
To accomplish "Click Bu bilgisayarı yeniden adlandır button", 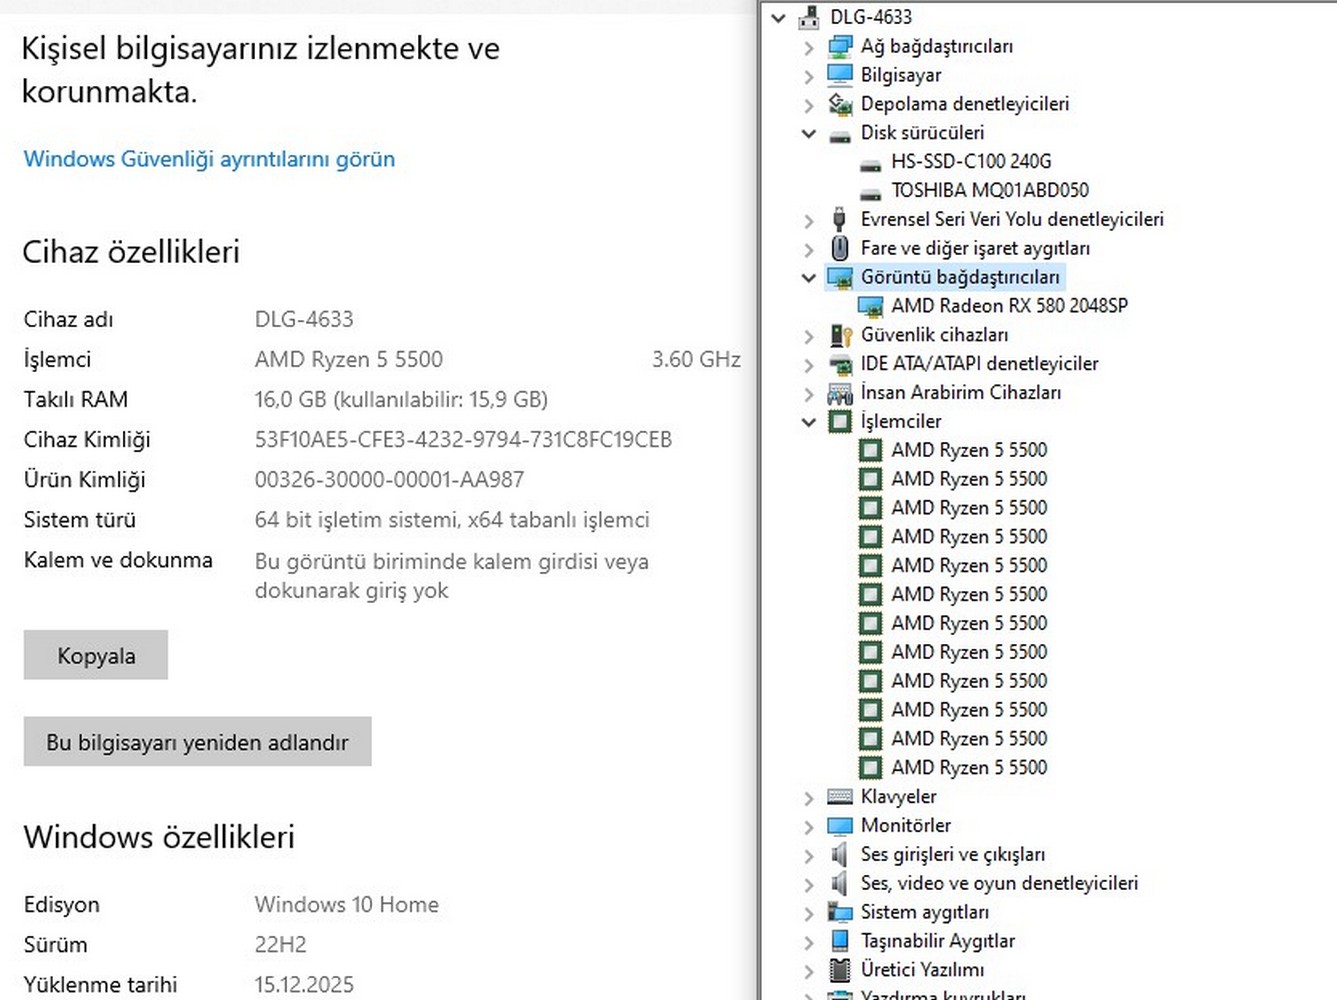I will pyautogui.click(x=197, y=742).
